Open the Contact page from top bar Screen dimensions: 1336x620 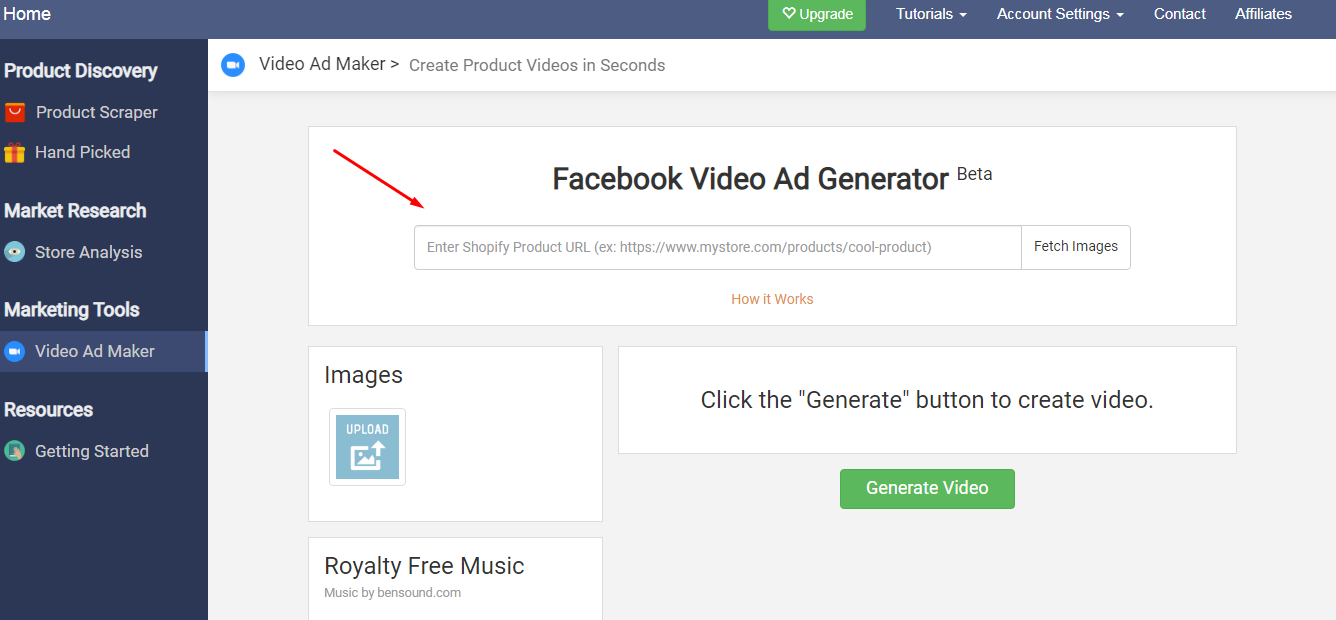click(x=1180, y=14)
